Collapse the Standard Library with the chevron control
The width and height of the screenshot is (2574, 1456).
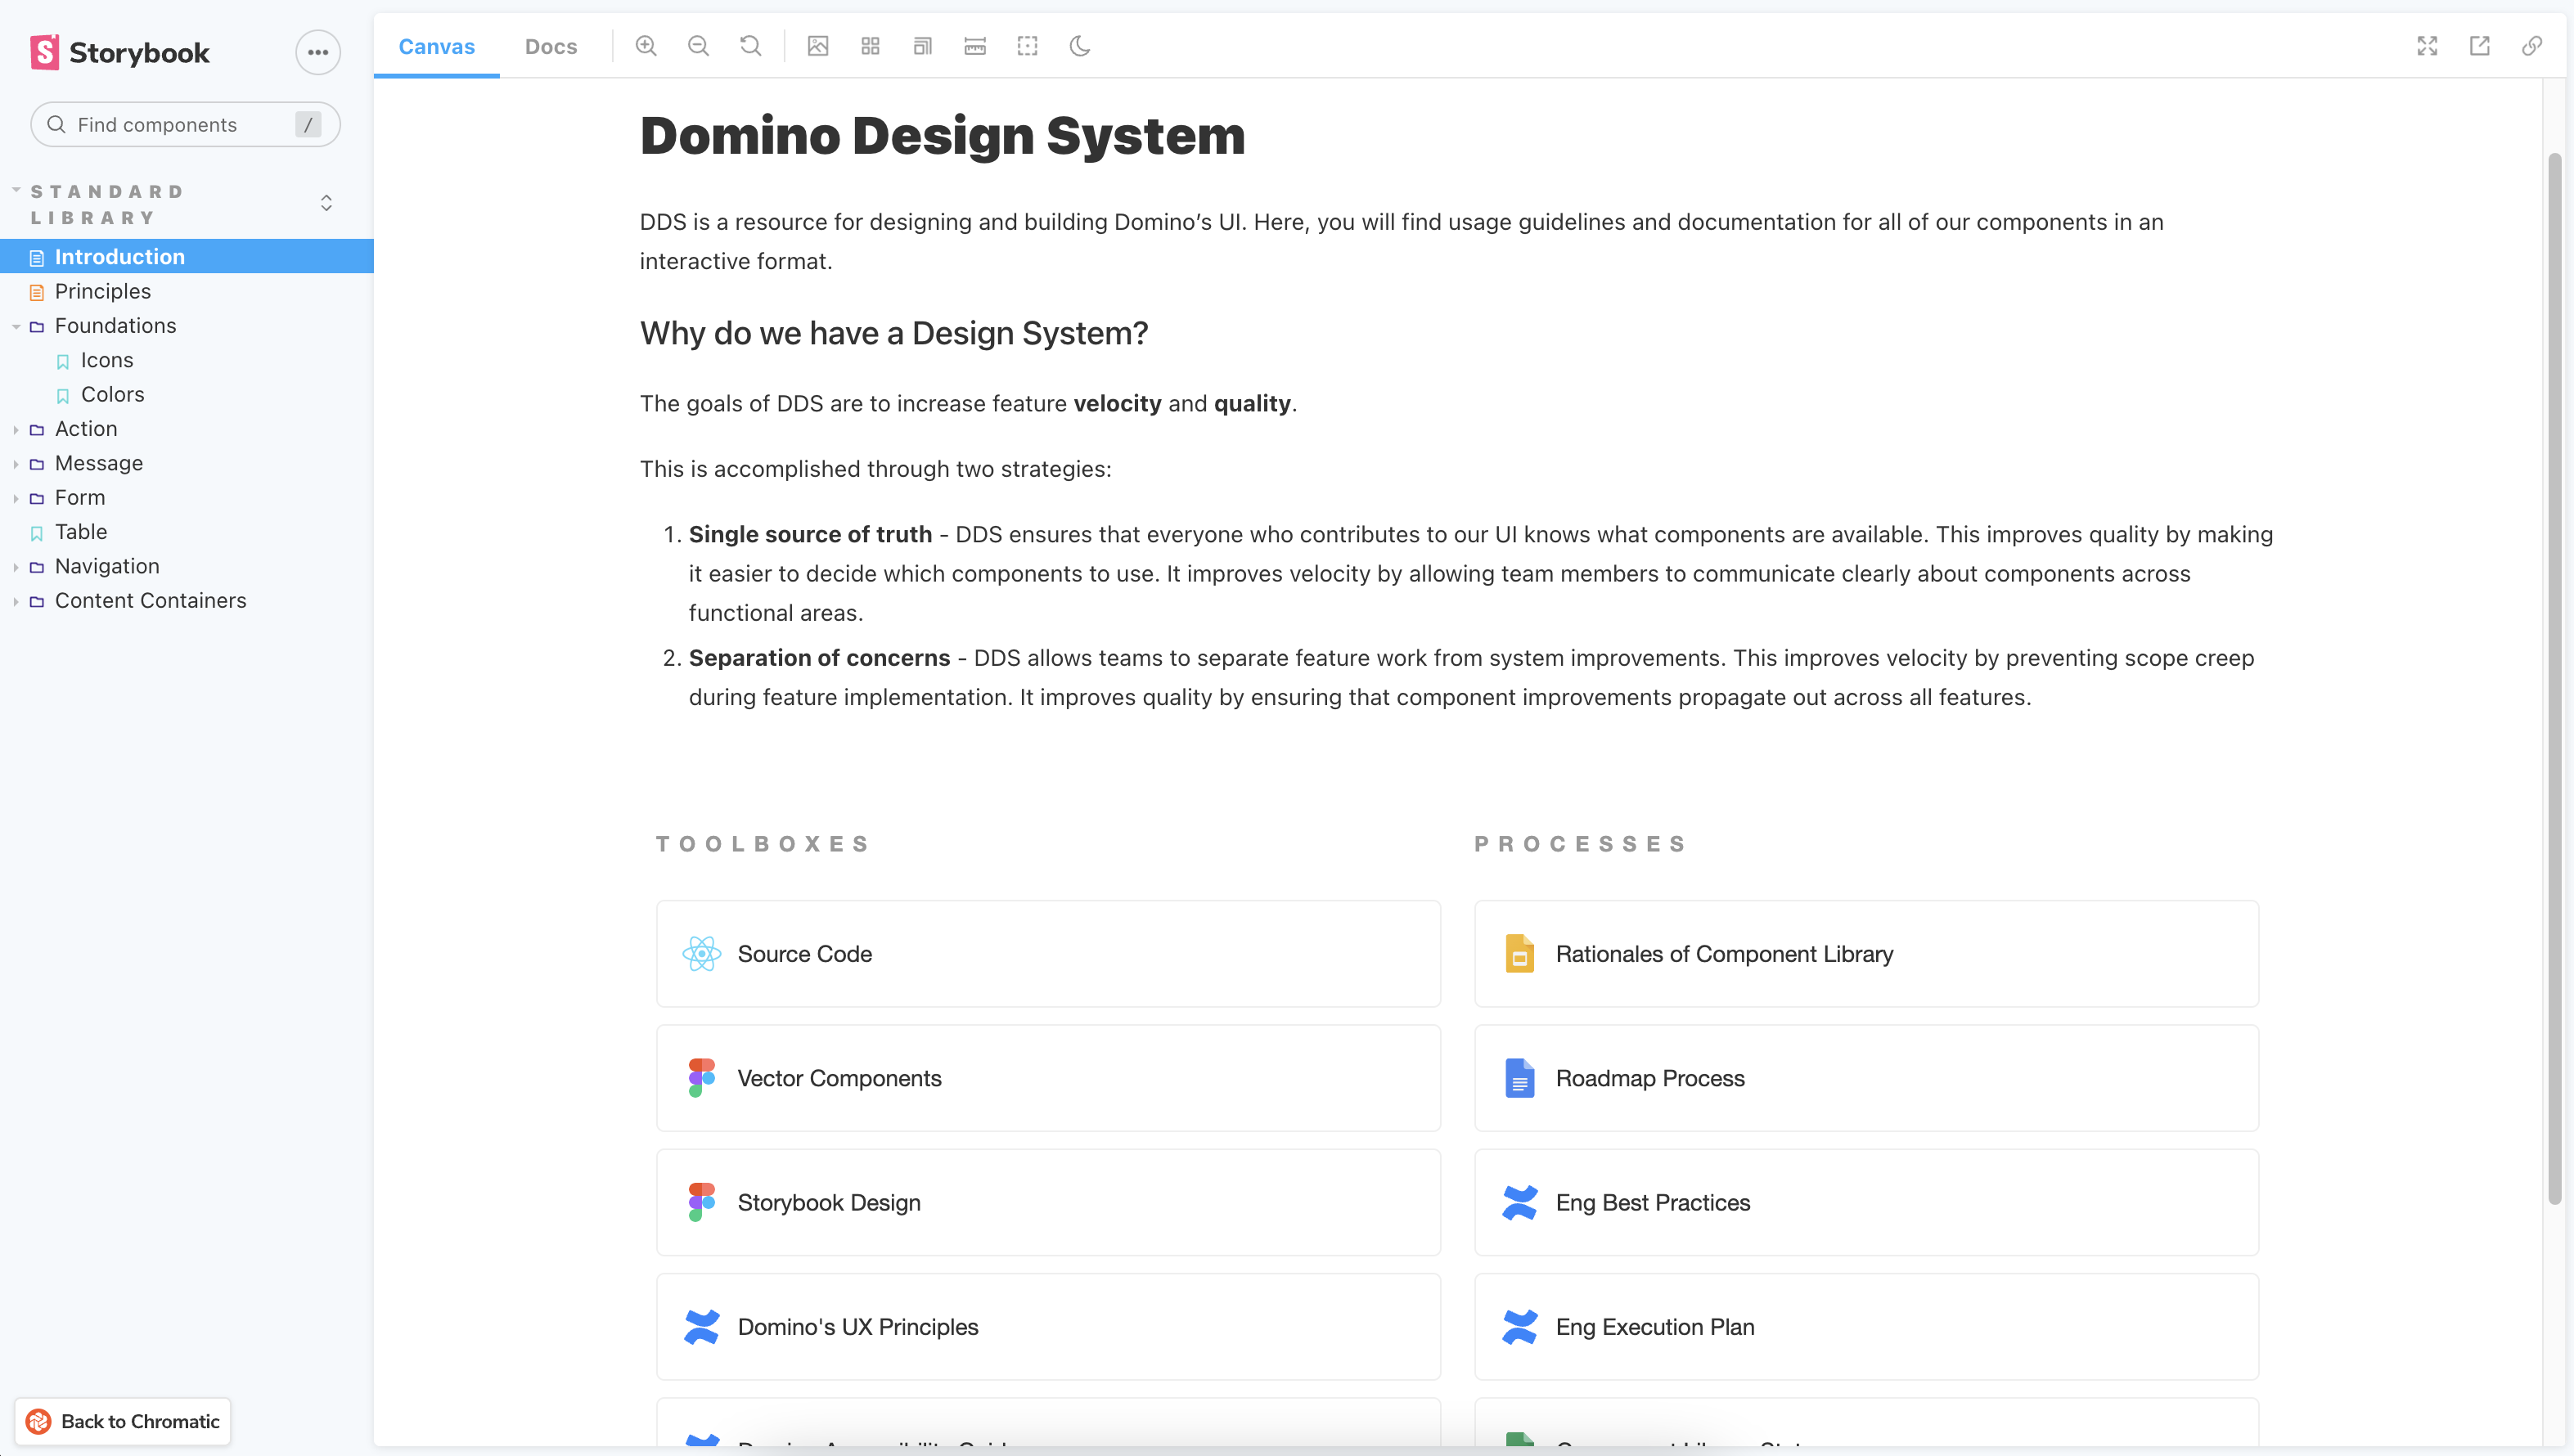point(326,202)
